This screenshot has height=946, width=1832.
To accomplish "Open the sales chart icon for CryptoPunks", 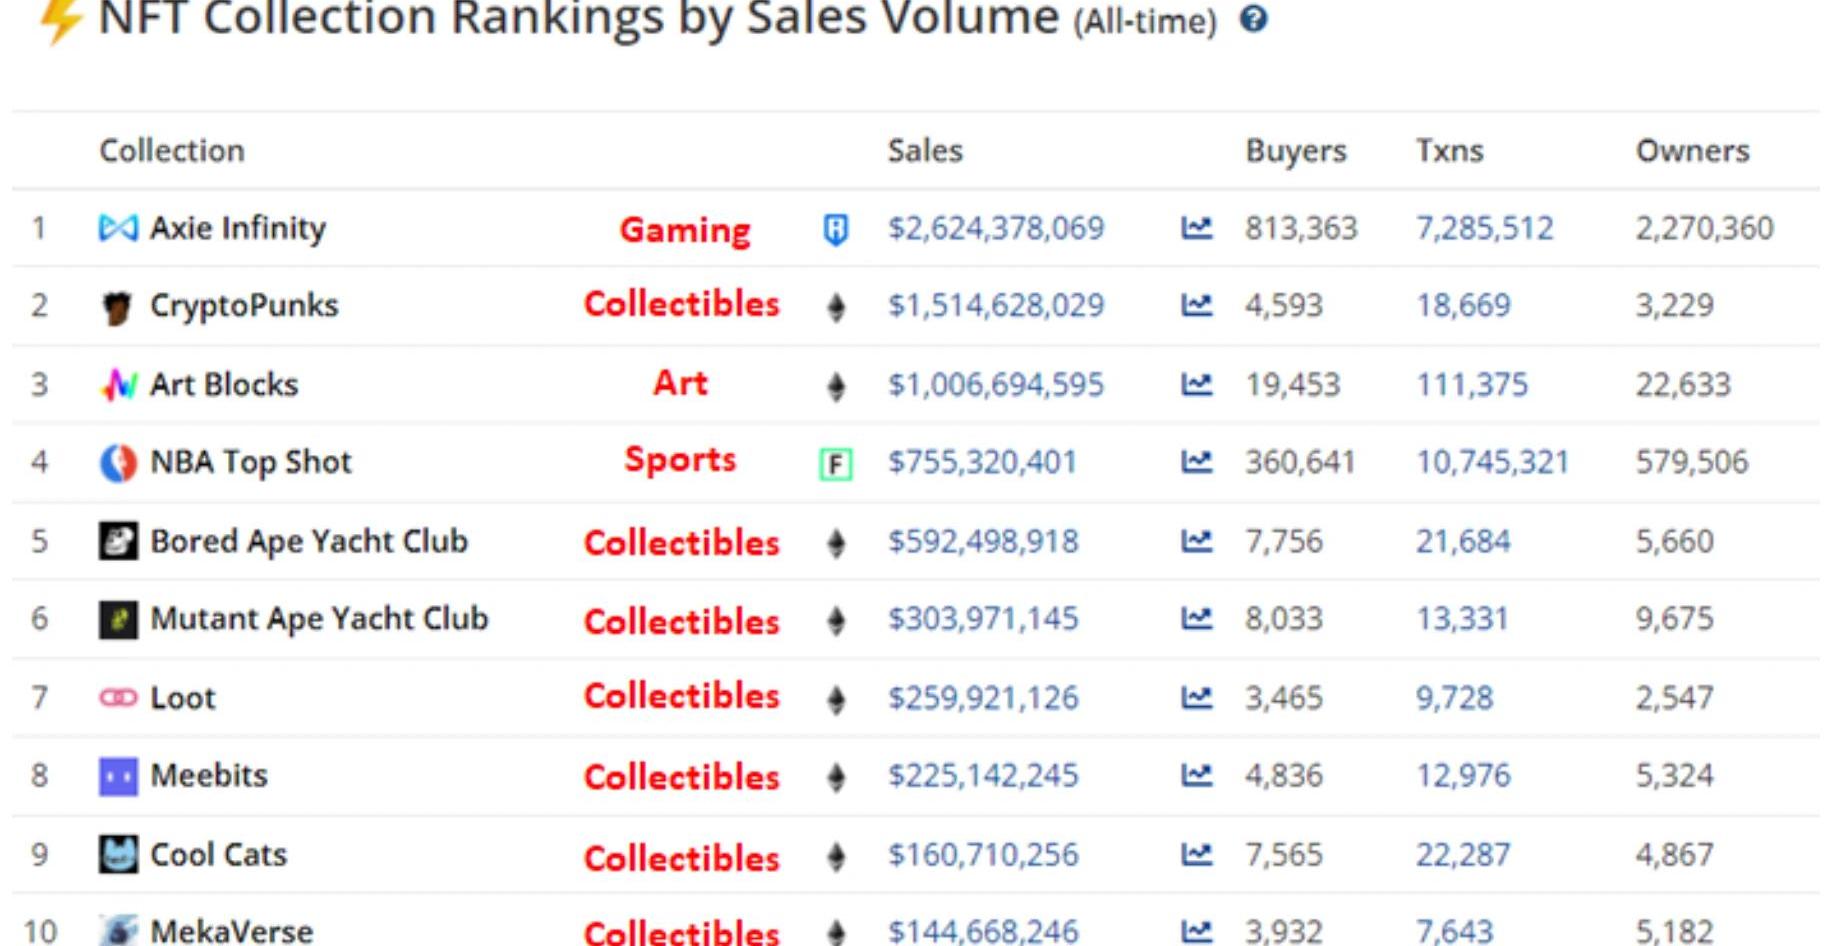I will 1196,305.
